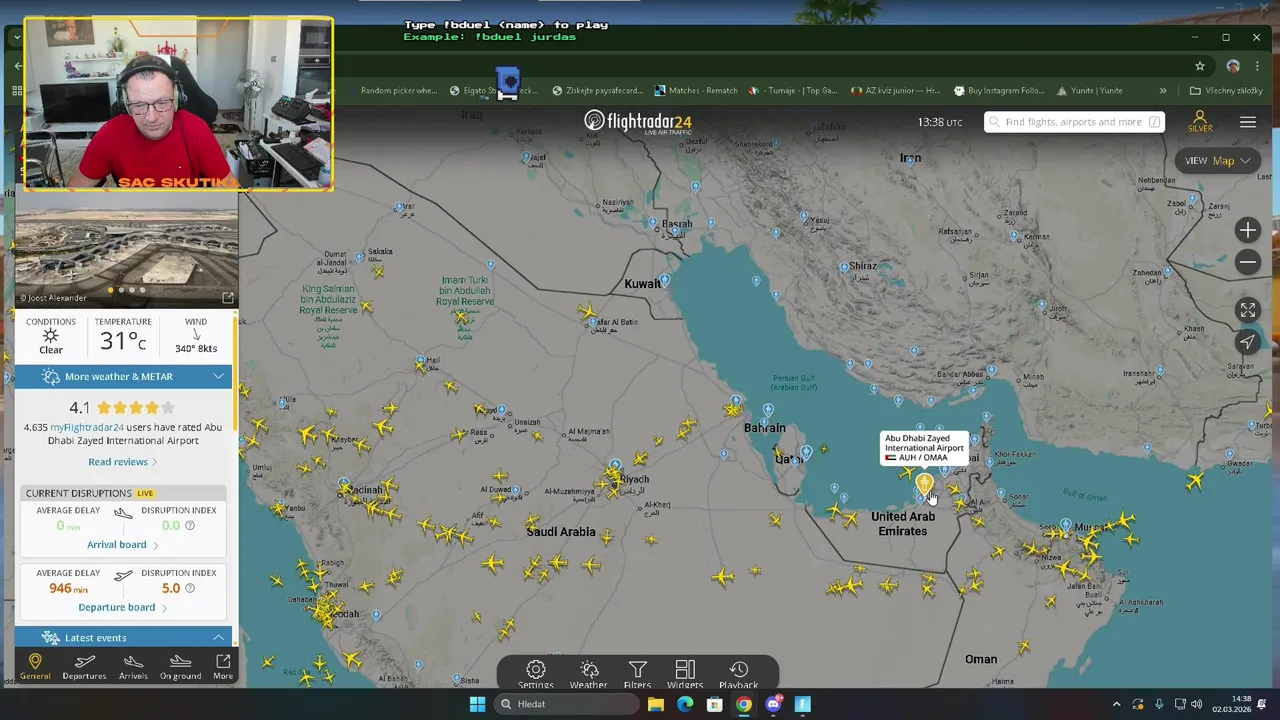
Task: Open the Silver account profile
Action: (1200, 122)
